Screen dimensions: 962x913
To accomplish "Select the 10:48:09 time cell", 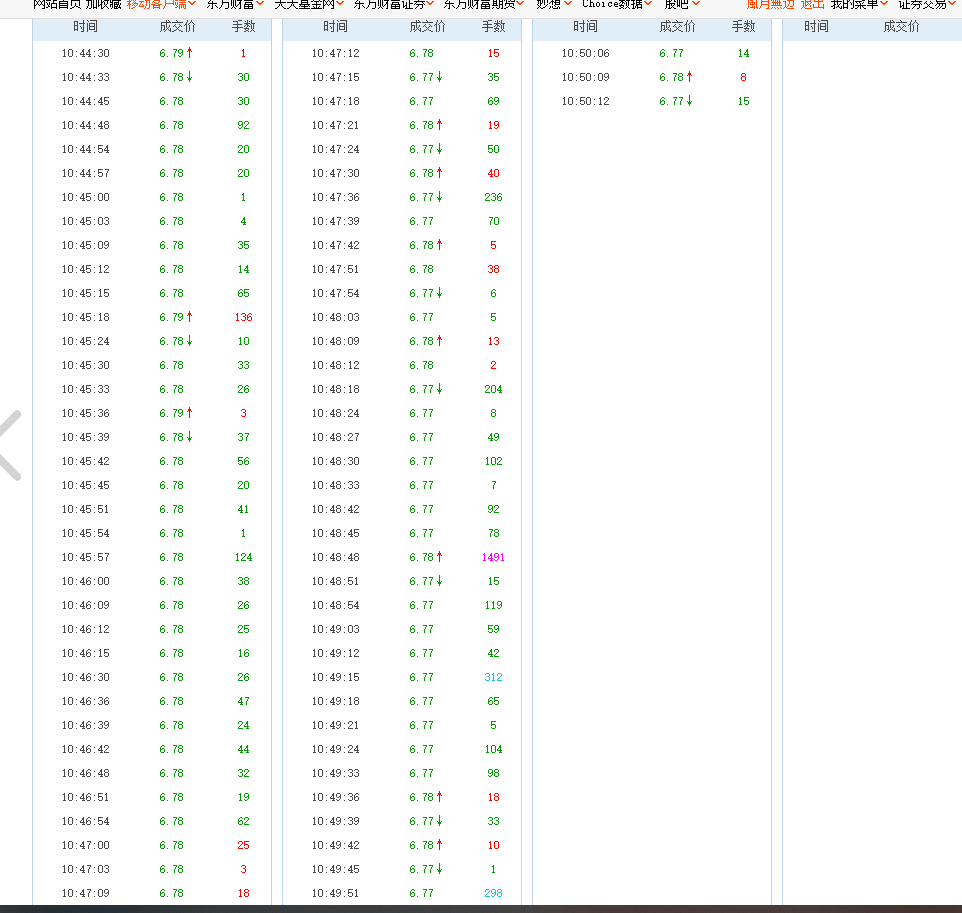I will click(x=336, y=341).
